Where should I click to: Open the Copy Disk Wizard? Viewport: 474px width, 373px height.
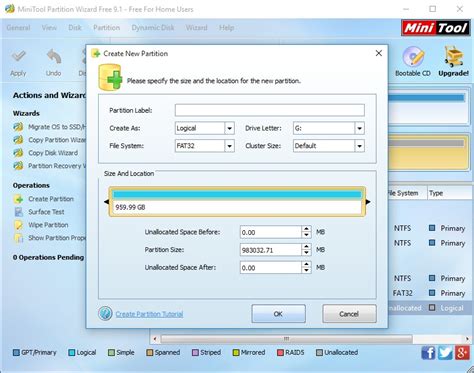46,153
